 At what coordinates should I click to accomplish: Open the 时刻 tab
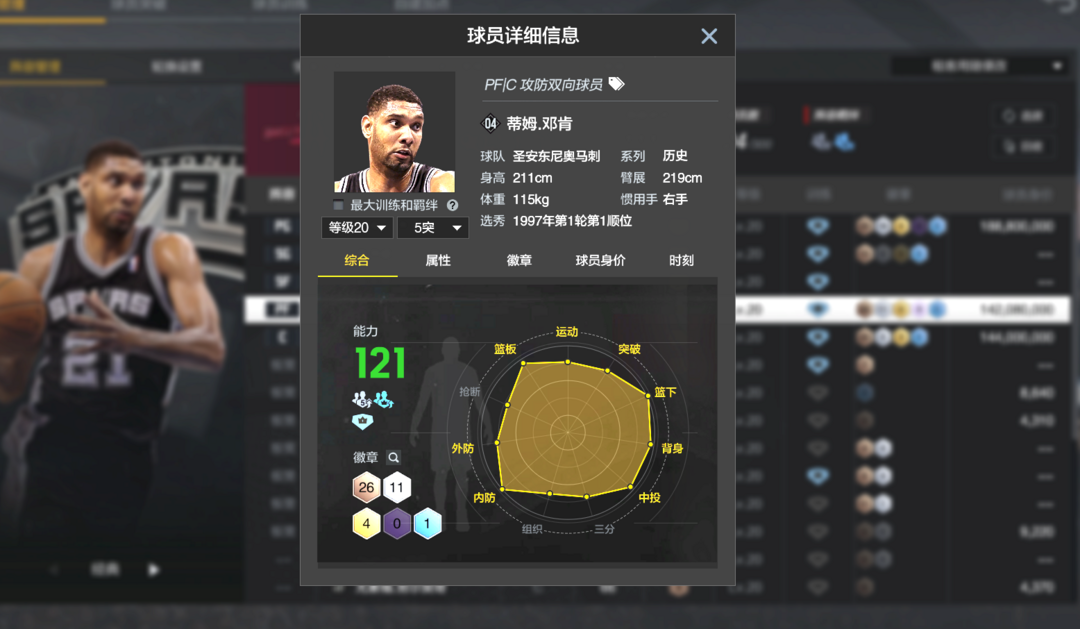(681, 260)
